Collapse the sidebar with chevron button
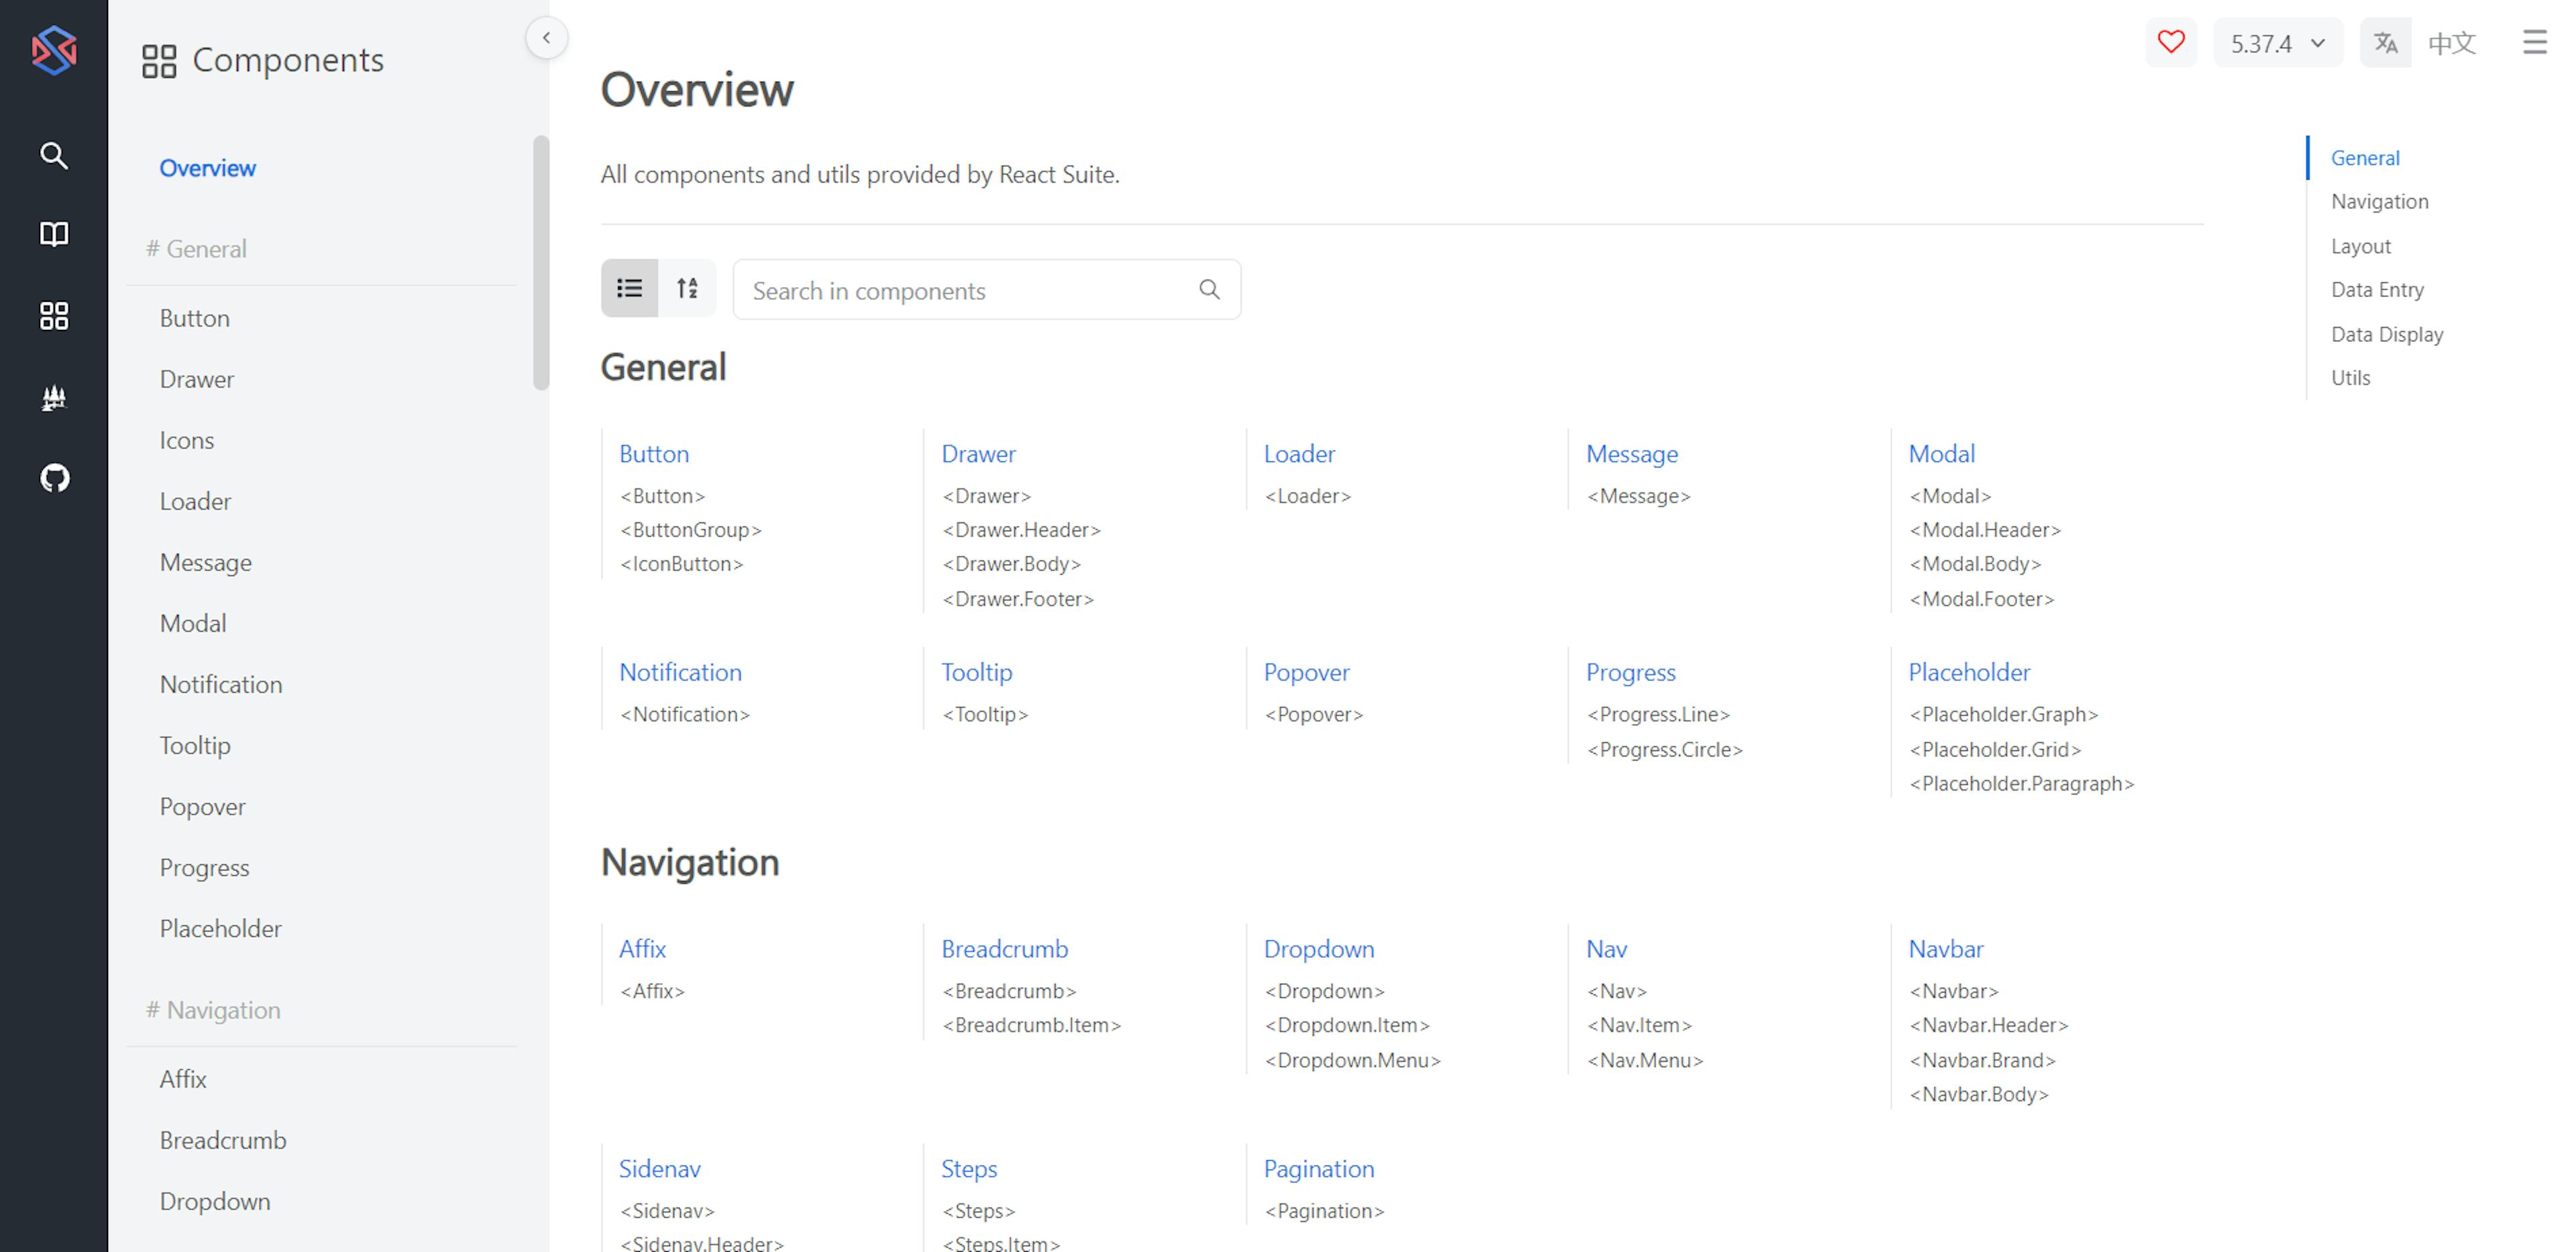This screenshot has width=2576, height=1252. (546, 38)
